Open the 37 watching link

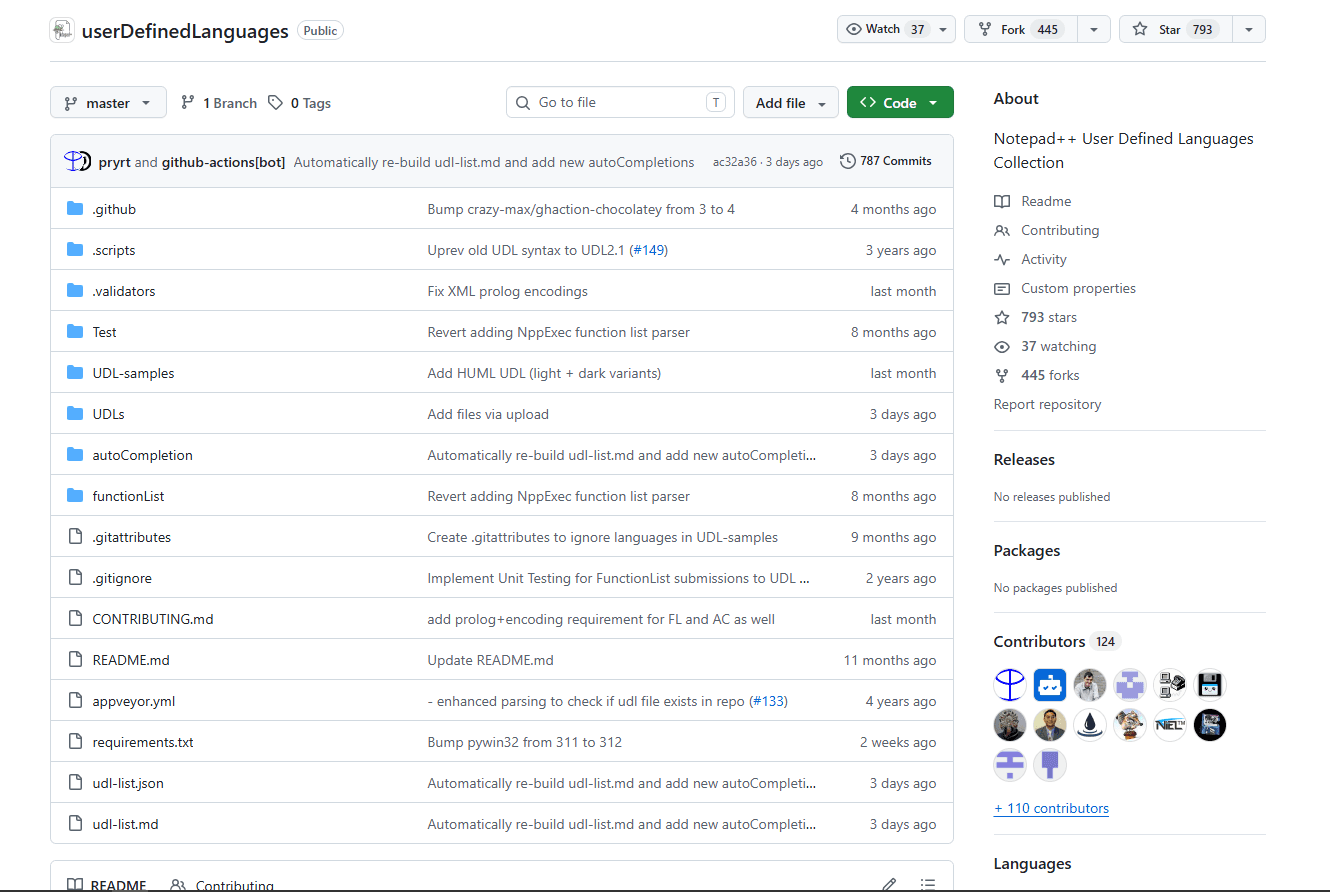[1058, 346]
